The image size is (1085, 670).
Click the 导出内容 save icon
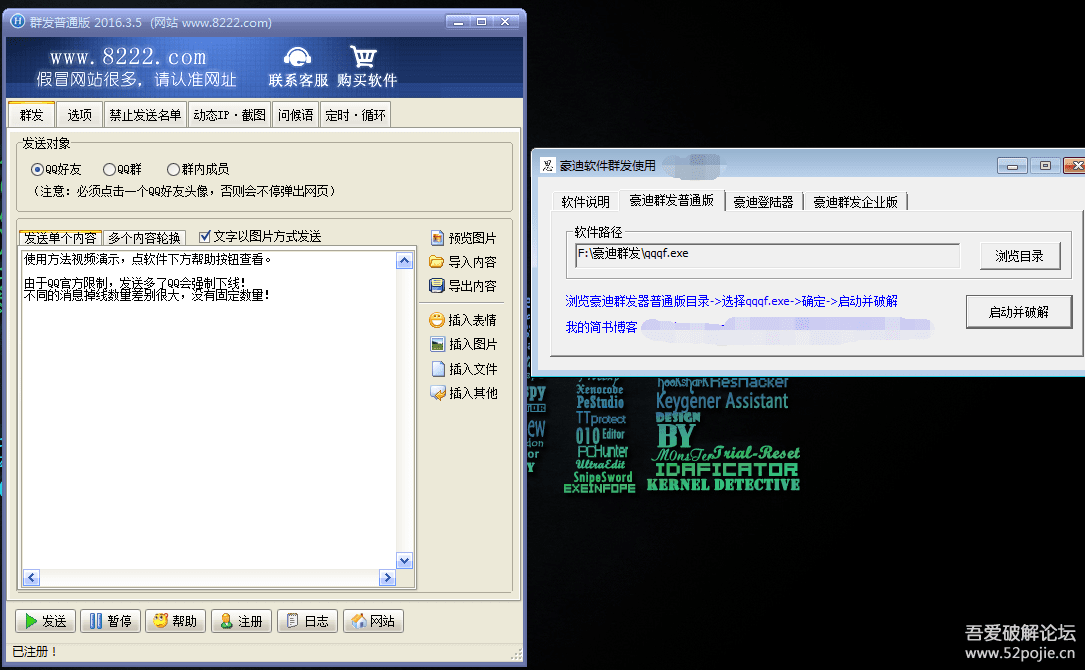click(x=437, y=286)
